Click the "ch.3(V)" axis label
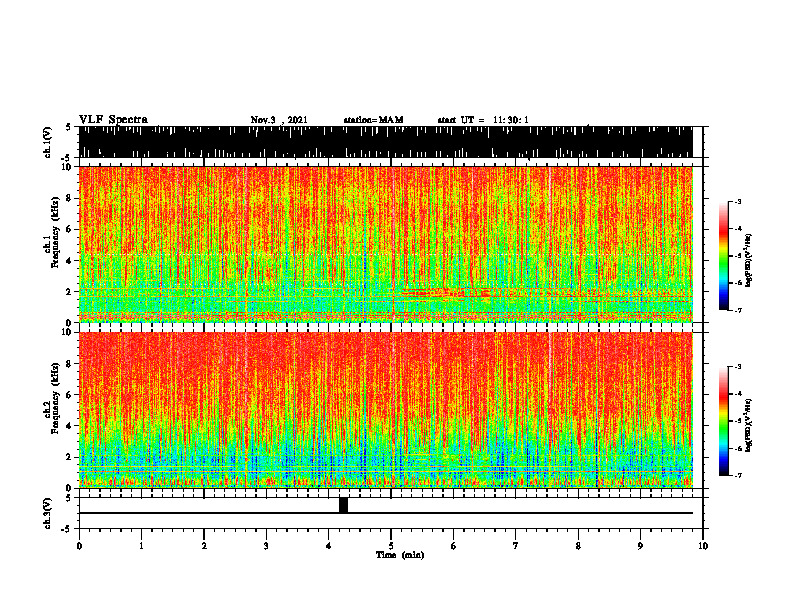Viewport: 792px width, 612px height. point(47,513)
